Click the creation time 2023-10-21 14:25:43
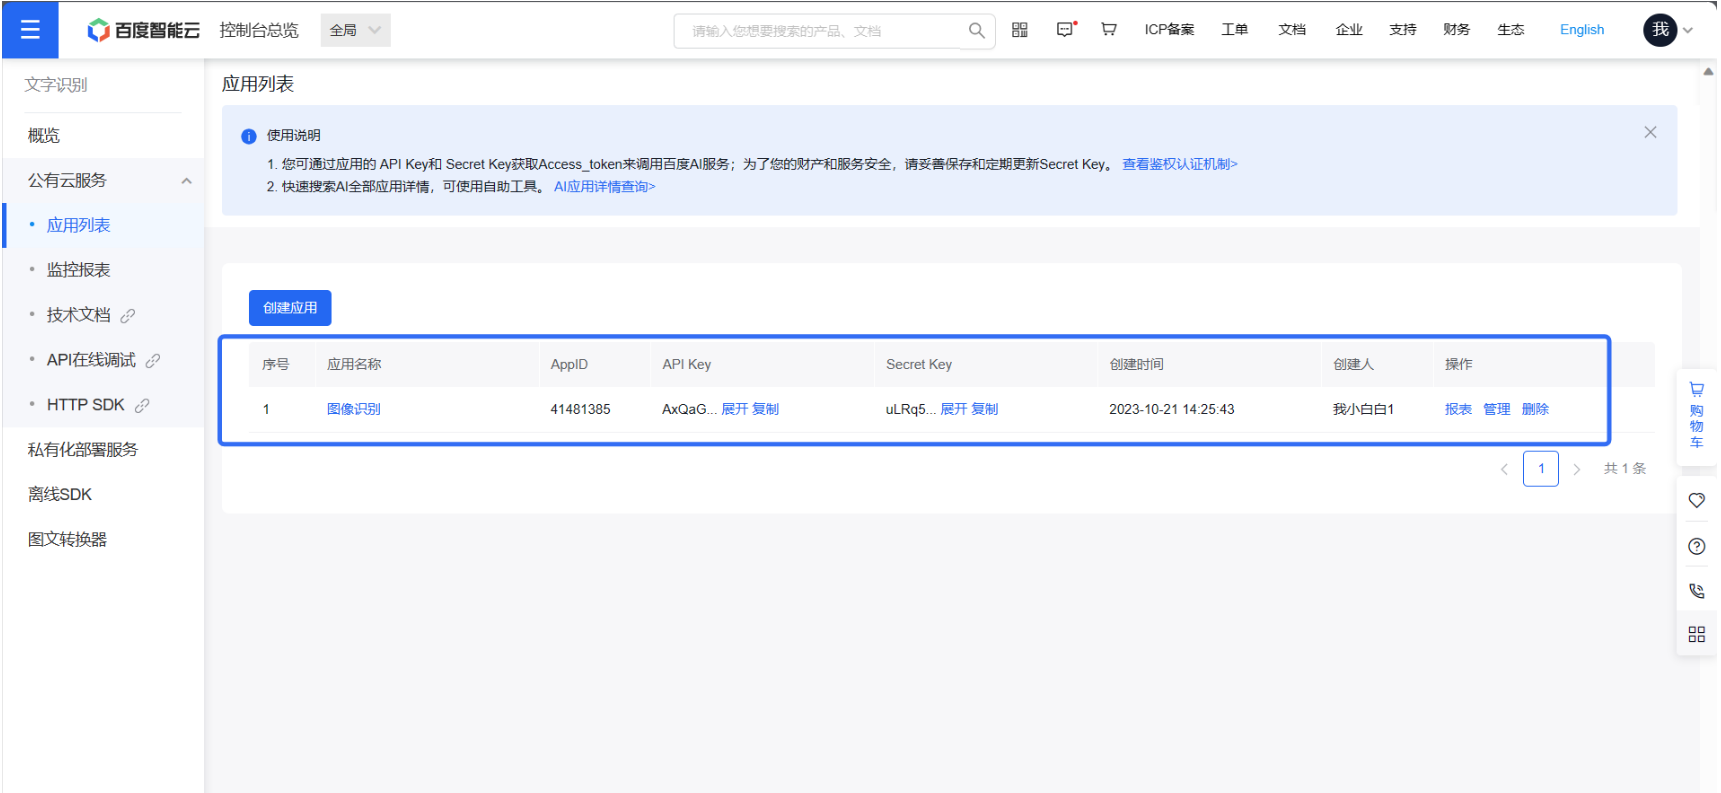This screenshot has width=1721, height=793. (1172, 409)
